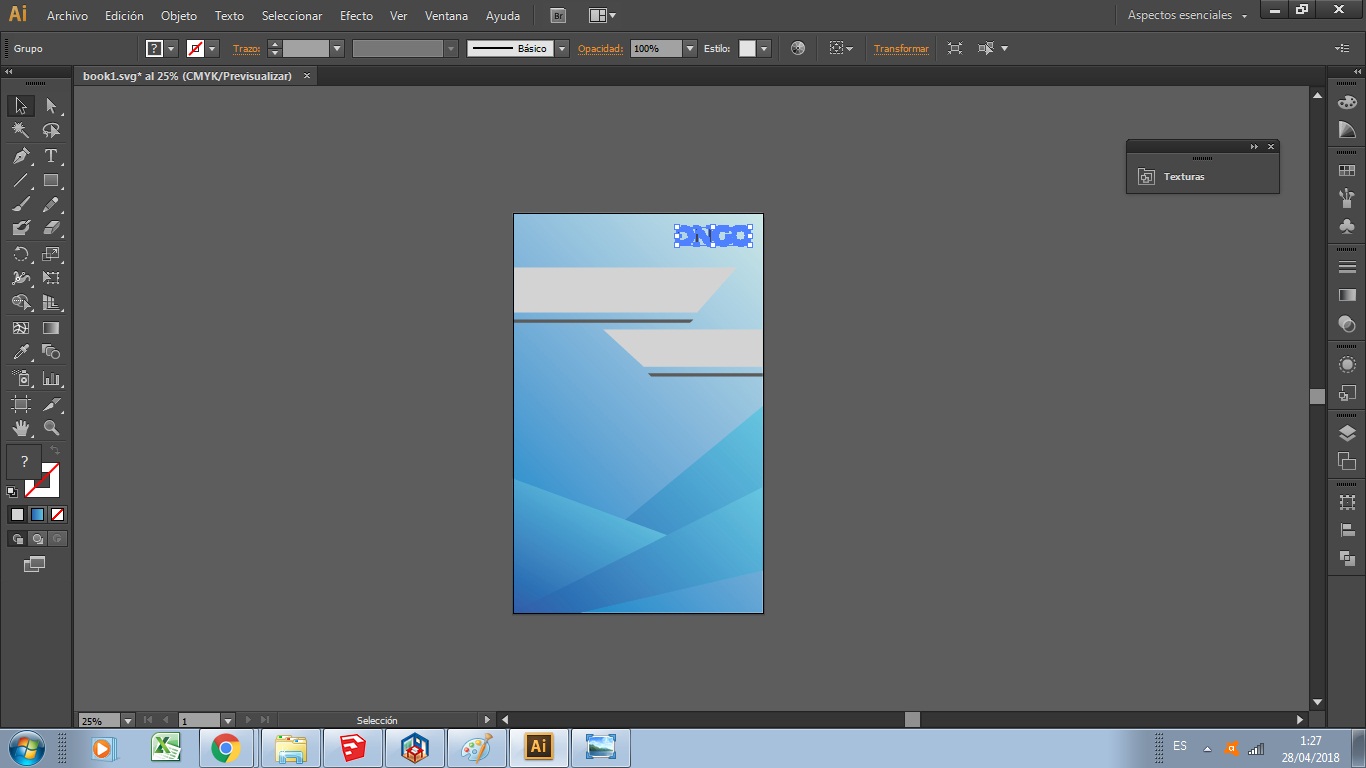Select the Scale tool

point(51,254)
